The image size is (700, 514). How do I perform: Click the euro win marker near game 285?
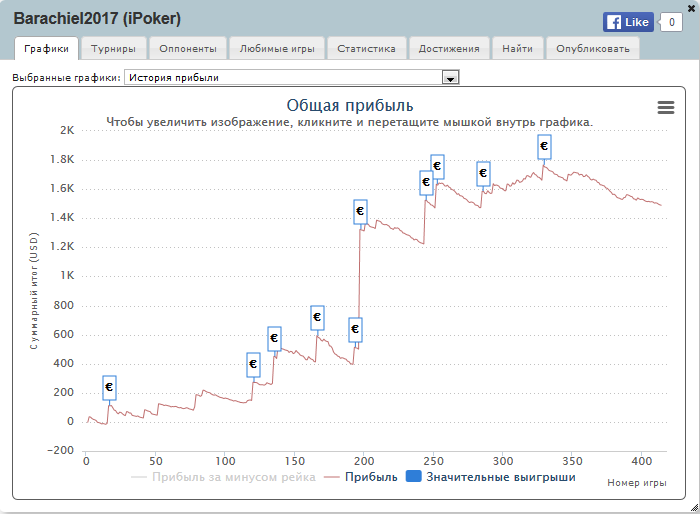483,173
